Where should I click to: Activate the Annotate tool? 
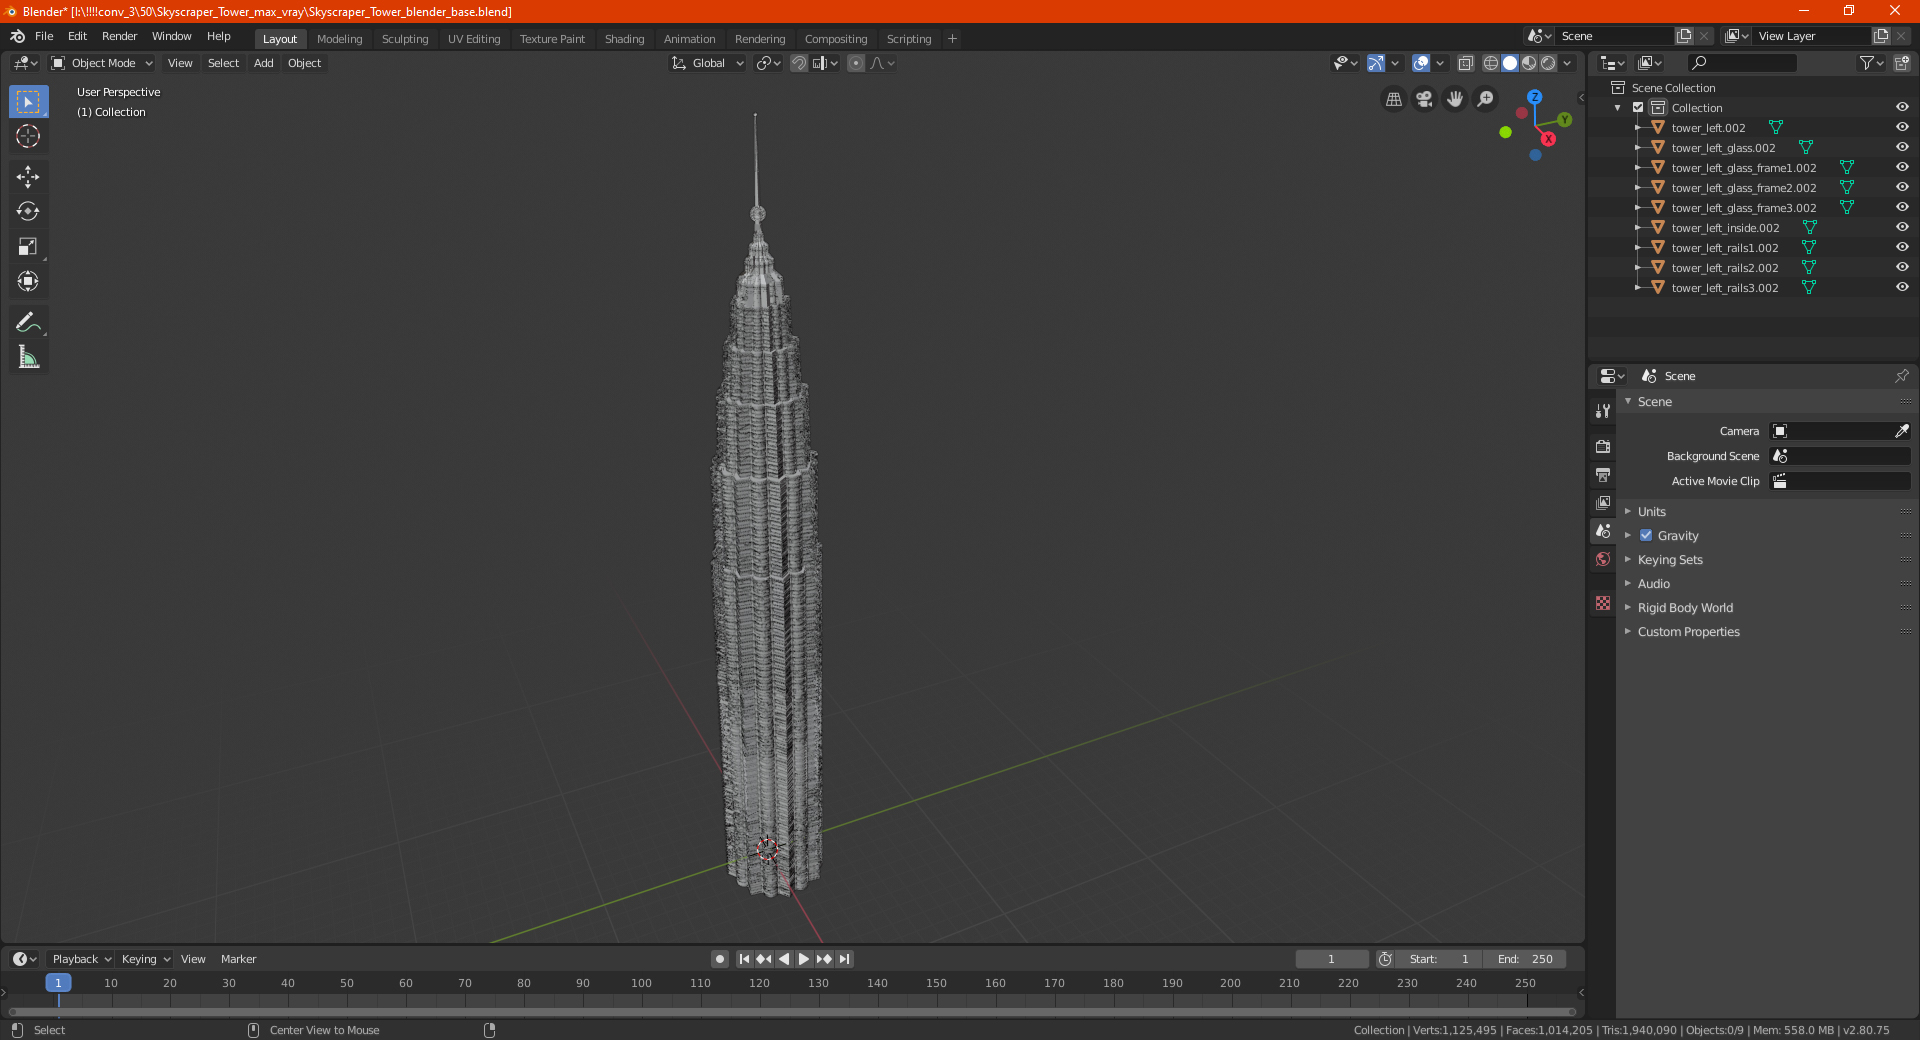click(x=28, y=322)
